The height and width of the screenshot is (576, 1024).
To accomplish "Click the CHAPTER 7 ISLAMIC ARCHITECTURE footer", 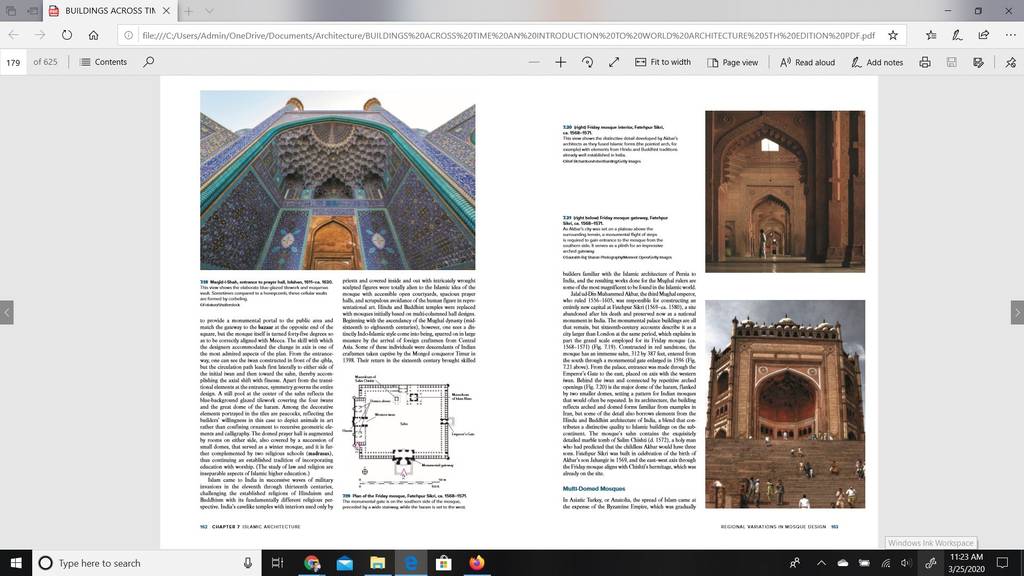I will (255, 526).
